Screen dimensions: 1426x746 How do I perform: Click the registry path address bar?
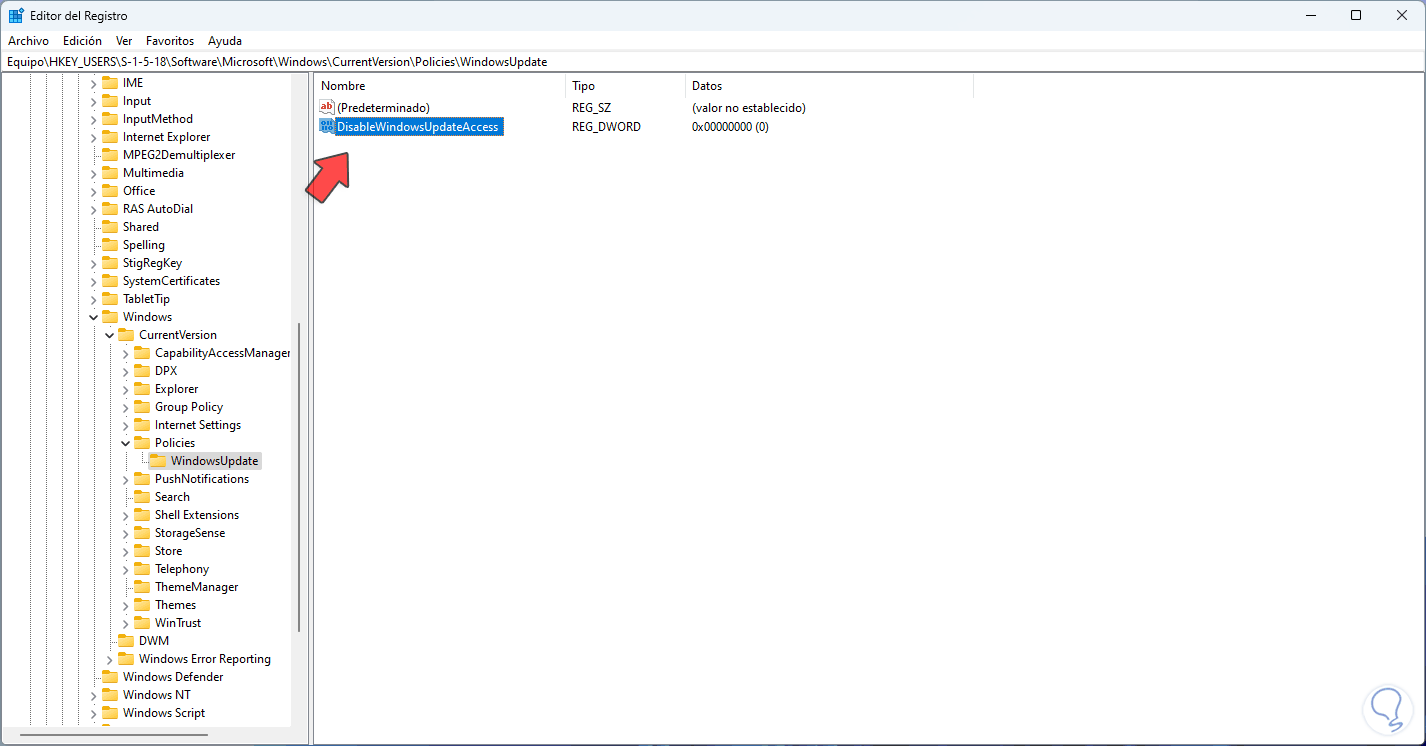(x=712, y=62)
